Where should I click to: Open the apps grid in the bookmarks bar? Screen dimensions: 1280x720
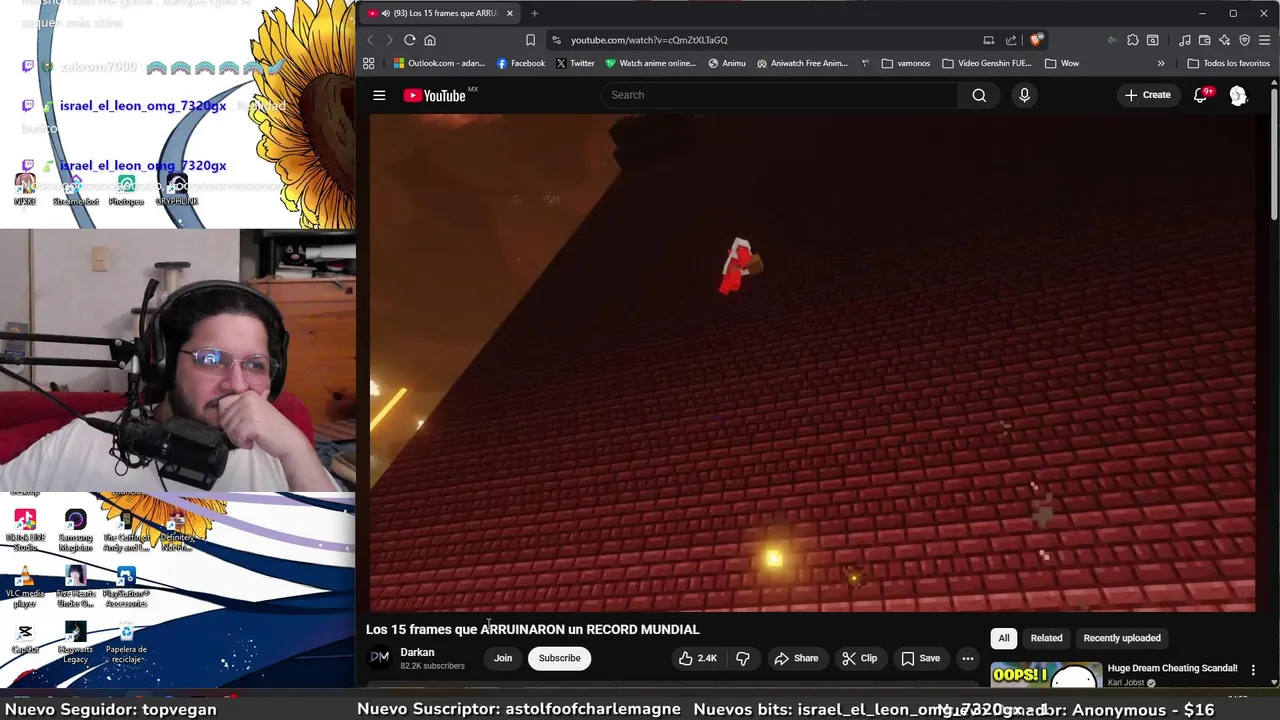[368, 63]
